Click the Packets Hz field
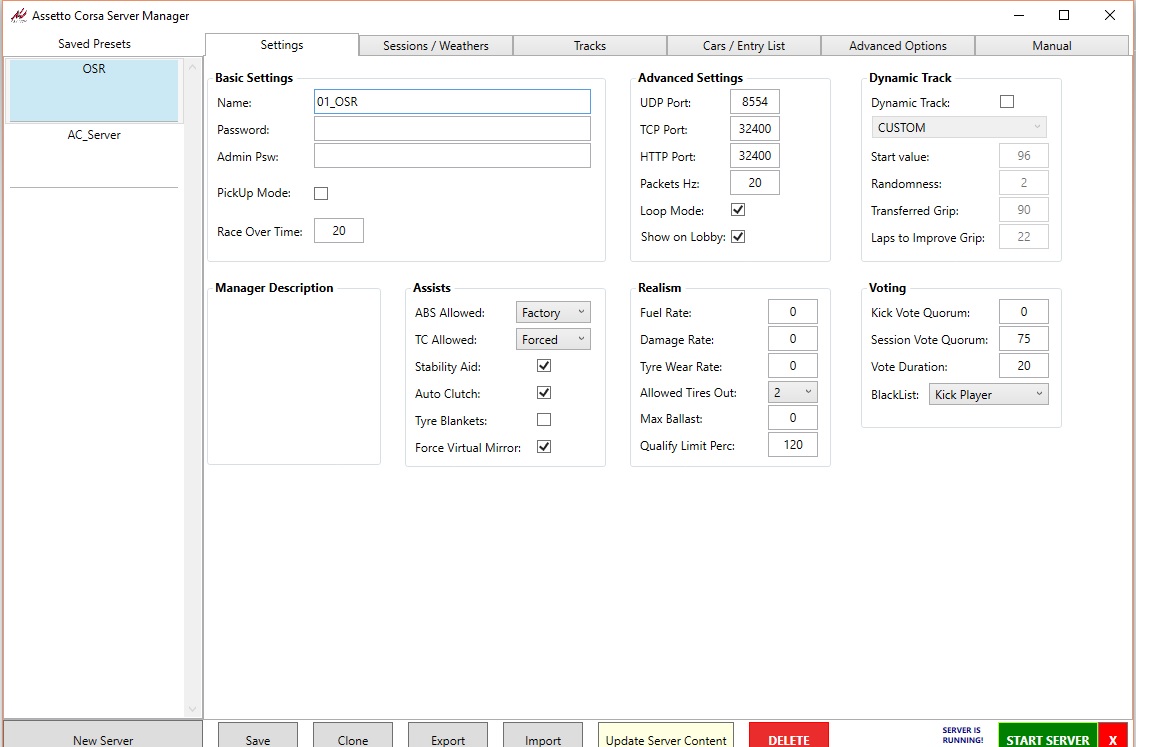 755,183
